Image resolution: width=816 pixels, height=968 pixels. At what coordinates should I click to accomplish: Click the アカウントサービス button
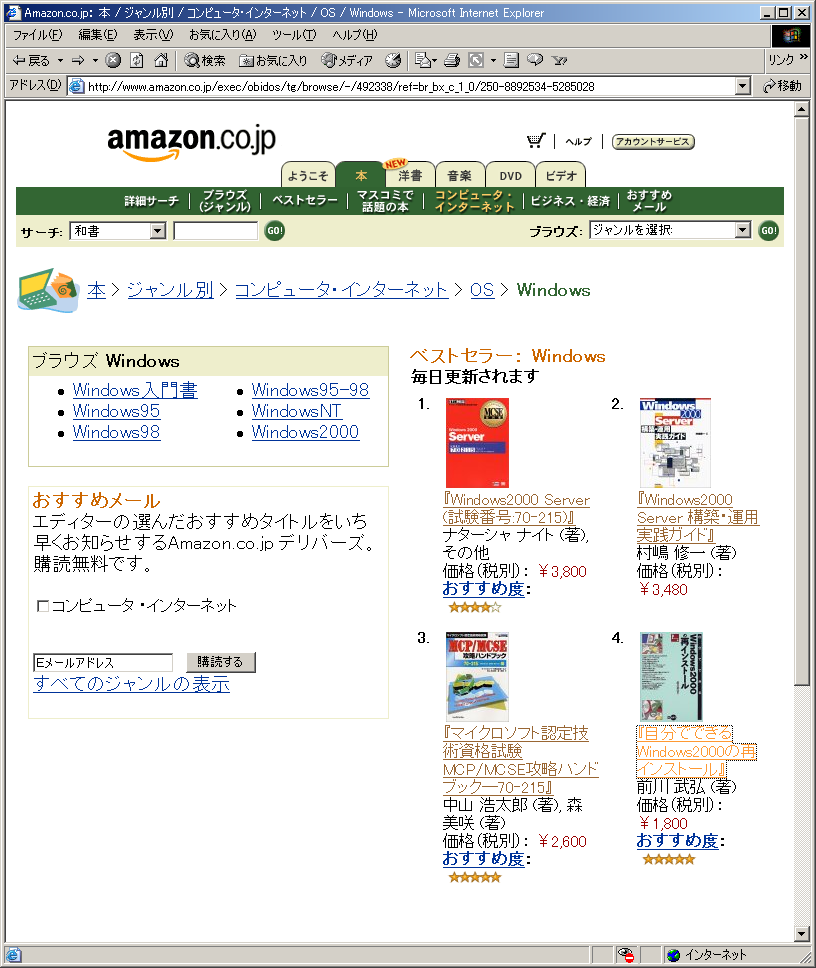coord(653,141)
